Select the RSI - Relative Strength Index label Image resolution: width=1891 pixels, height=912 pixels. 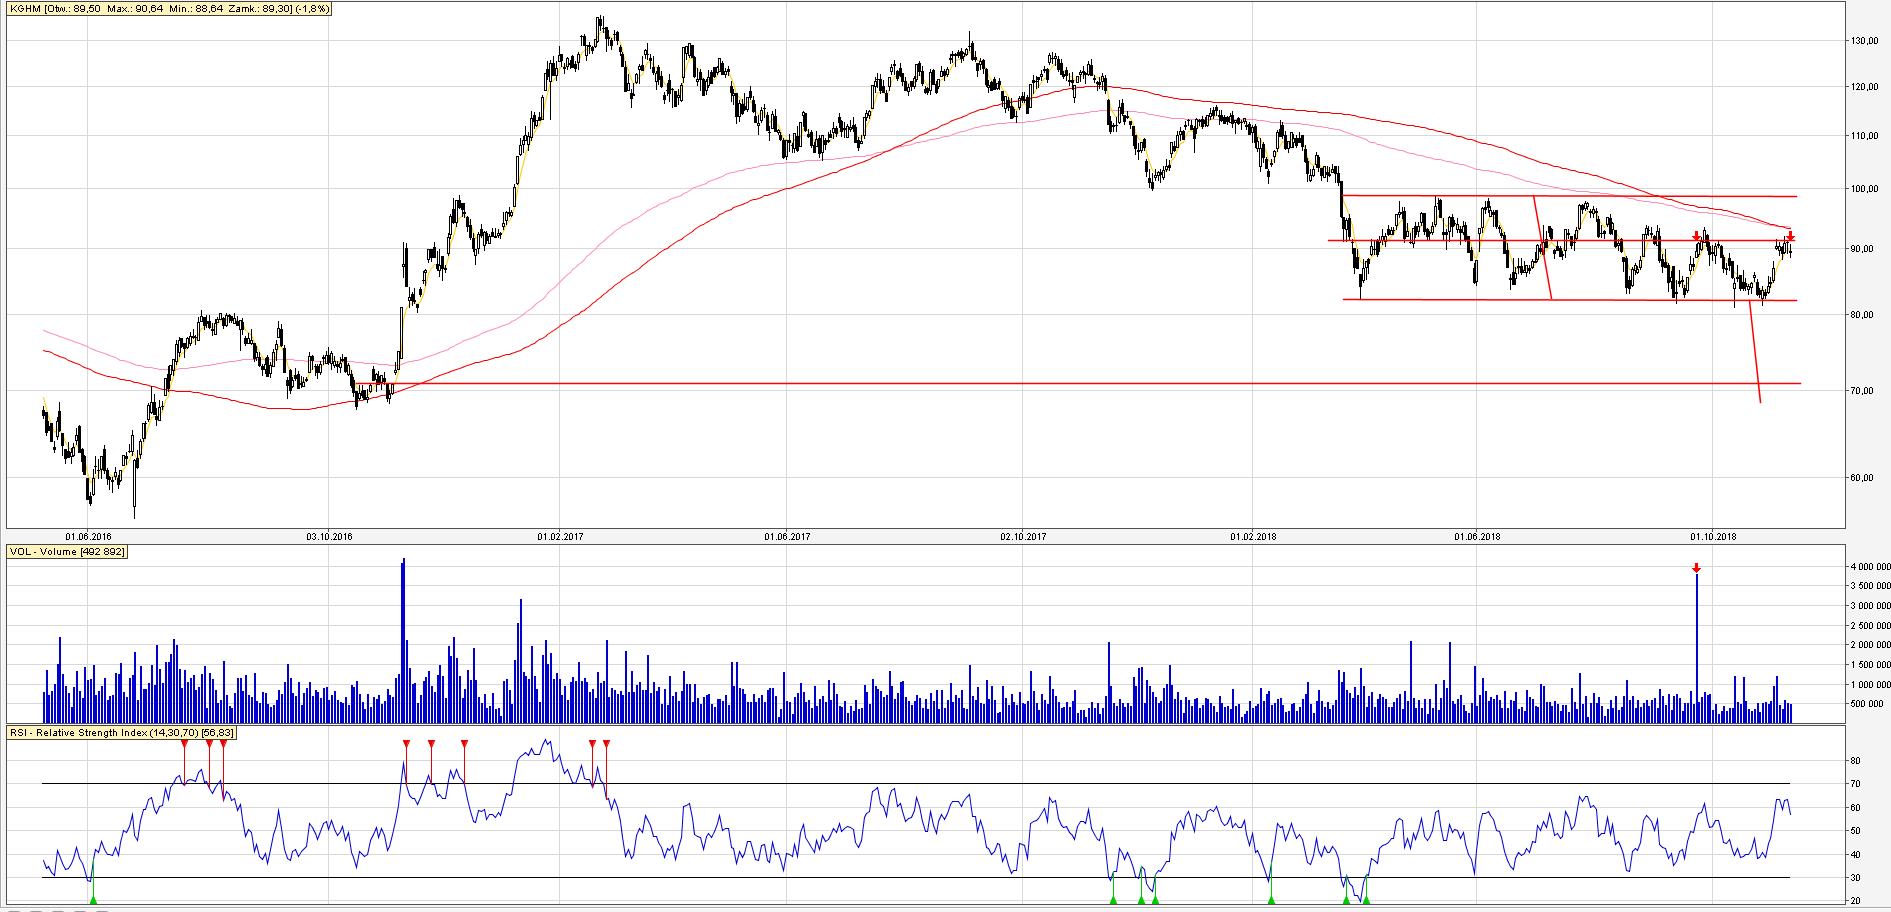tap(122, 733)
